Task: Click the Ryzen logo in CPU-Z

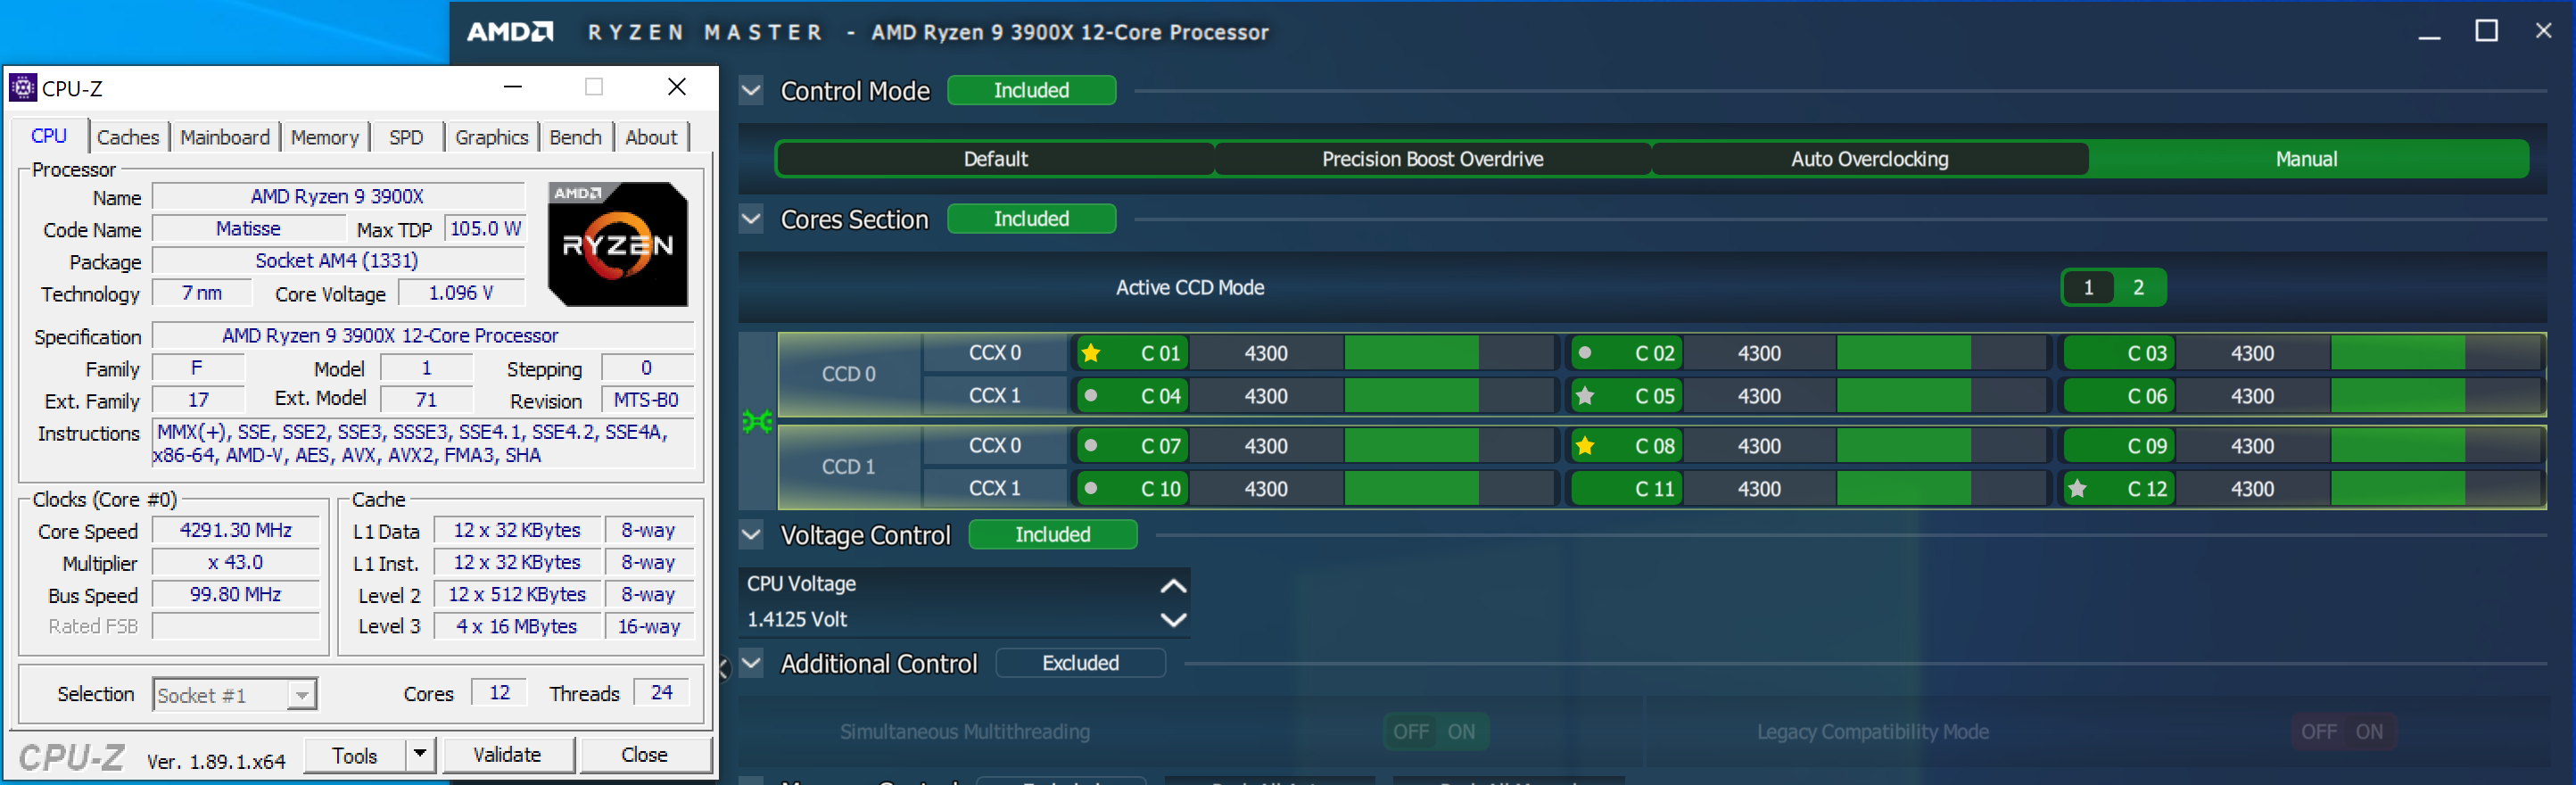Action: [x=618, y=244]
